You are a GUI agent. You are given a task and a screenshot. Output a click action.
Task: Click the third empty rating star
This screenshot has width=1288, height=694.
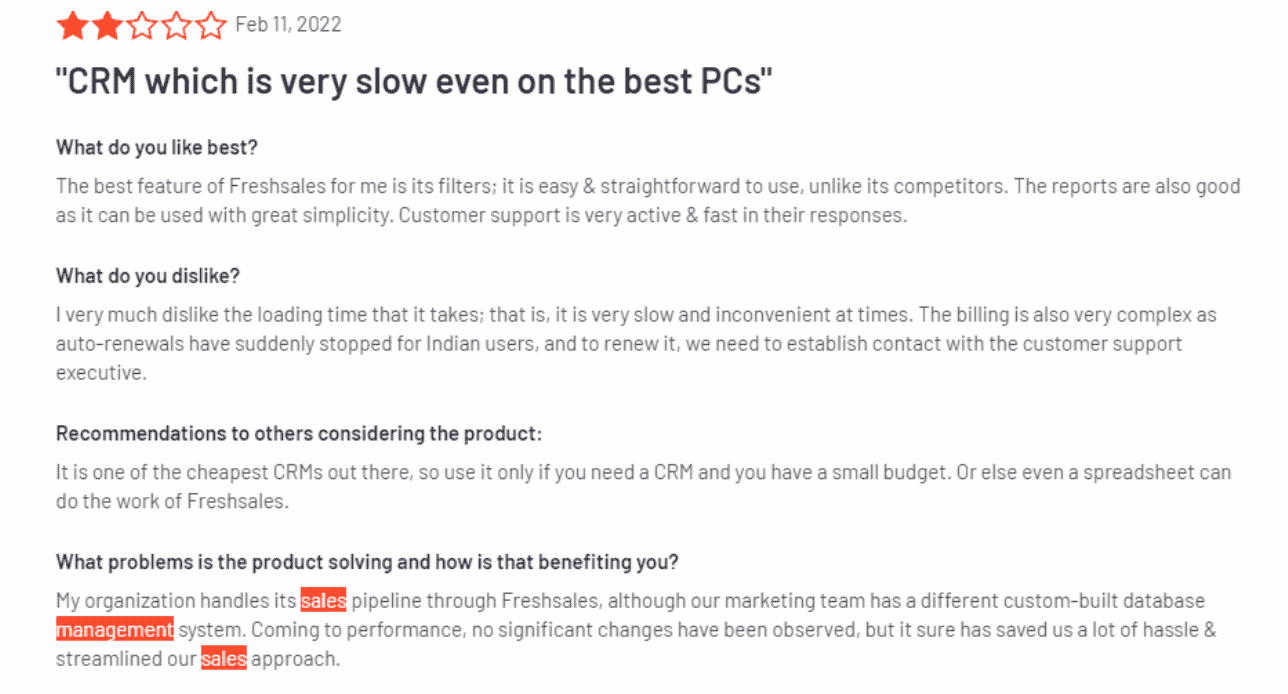(x=142, y=25)
